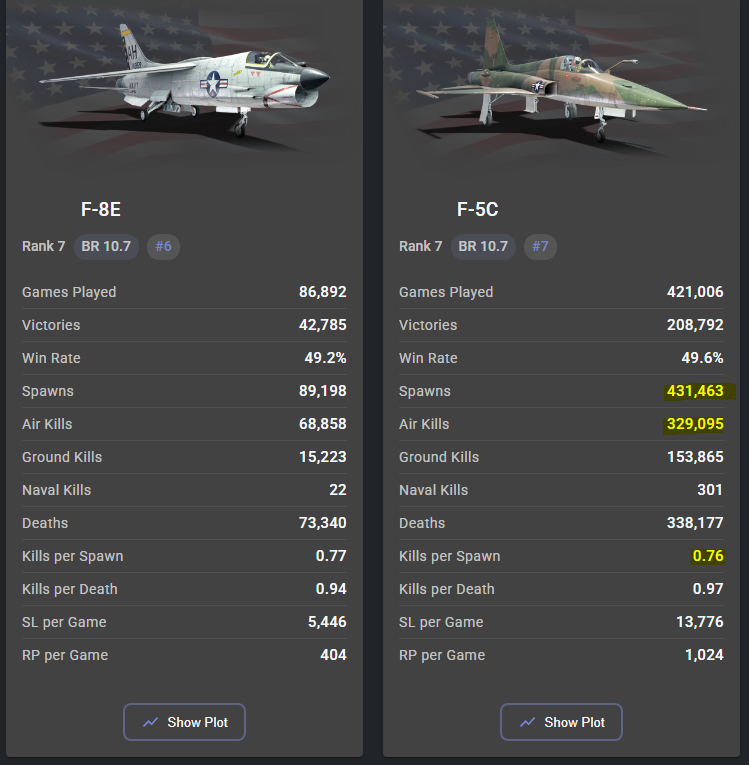Click the plot line icon under F-5C
Screen dimensions: 749x765
pyautogui.click(x=527, y=722)
